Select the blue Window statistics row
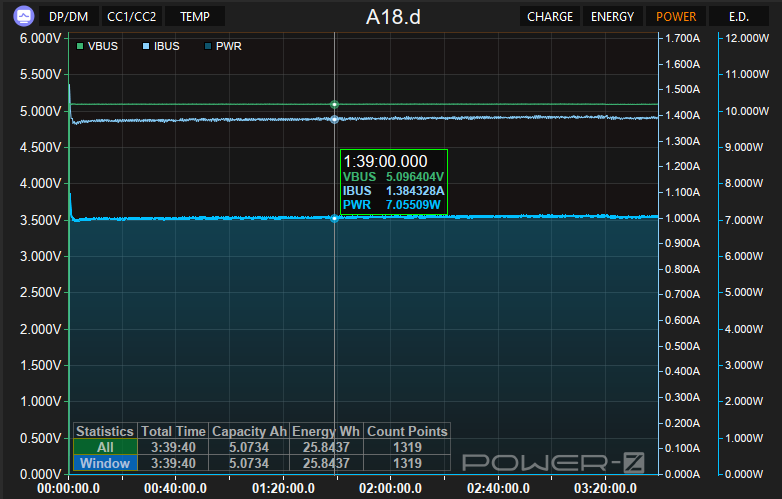 pyautogui.click(x=105, y=463)
